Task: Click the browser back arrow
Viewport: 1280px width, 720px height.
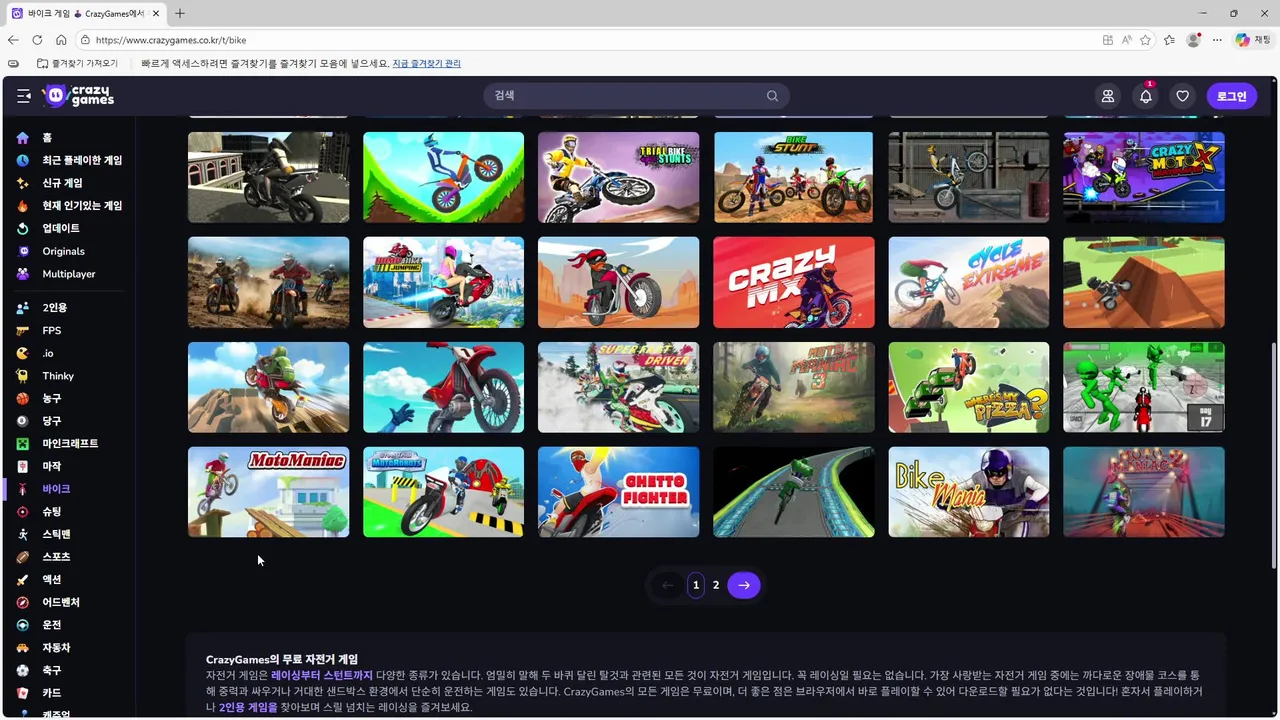Action: pyautogui.click(x=13, y=40)
